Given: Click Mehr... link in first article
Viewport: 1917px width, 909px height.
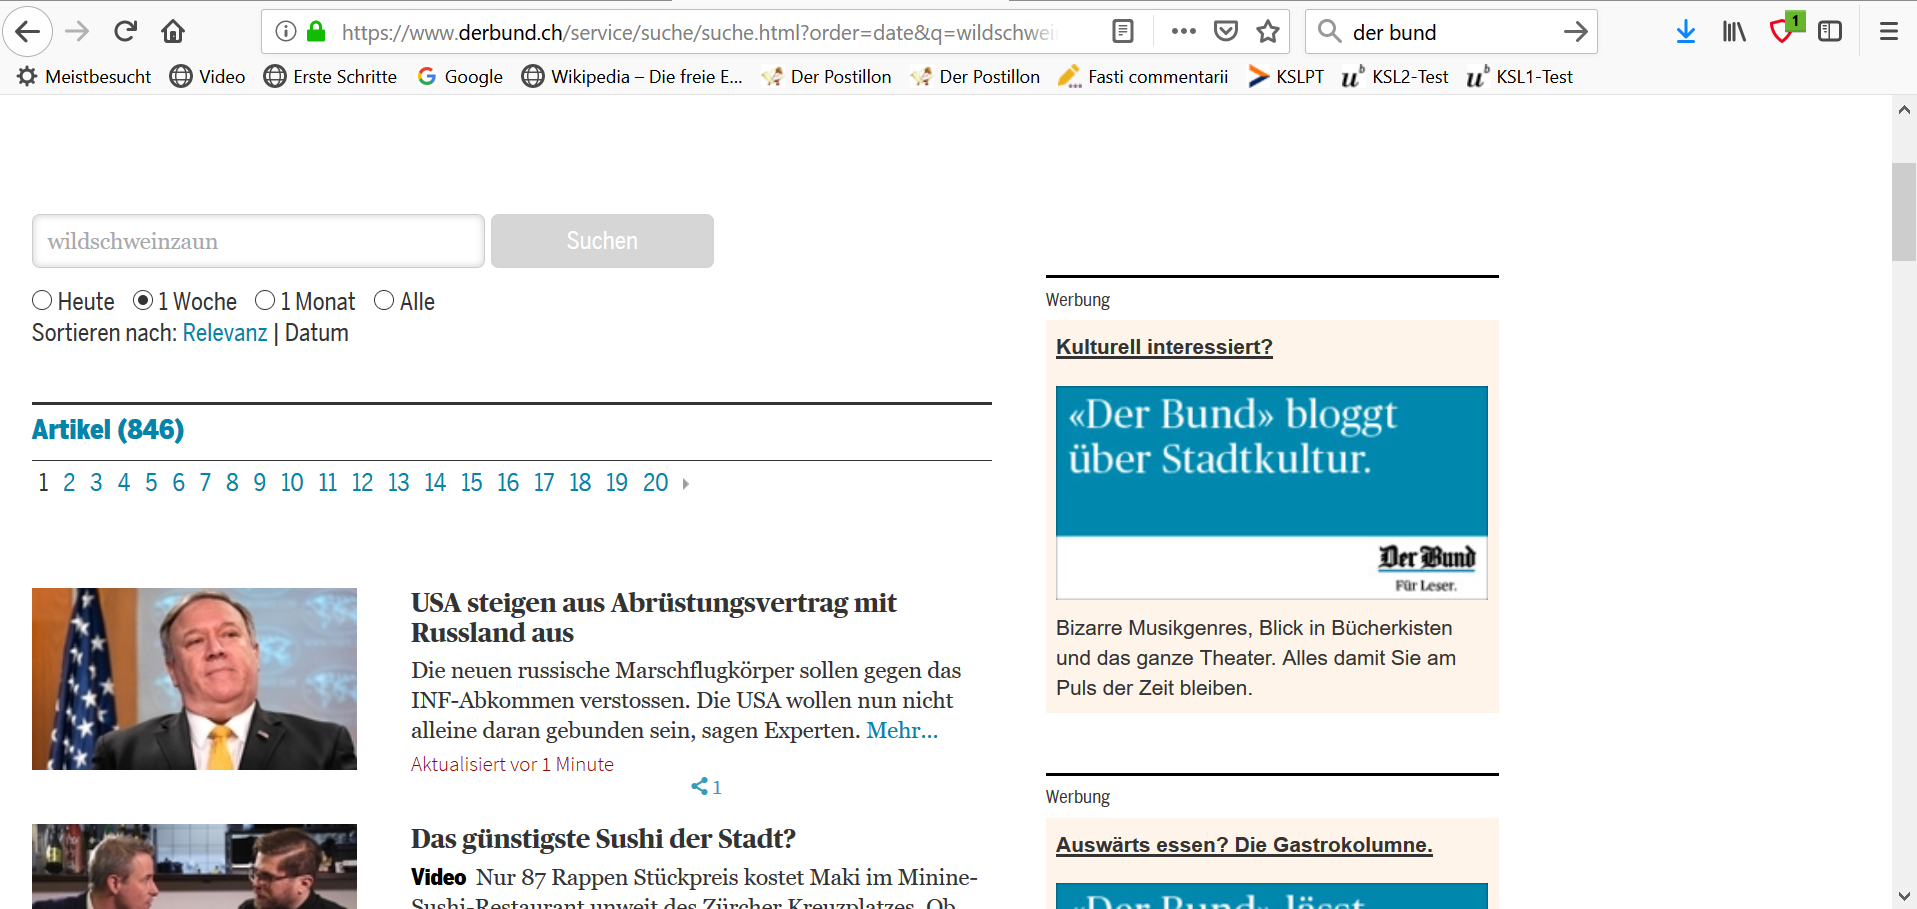Looking at the screenshot, I should point(902,730).
